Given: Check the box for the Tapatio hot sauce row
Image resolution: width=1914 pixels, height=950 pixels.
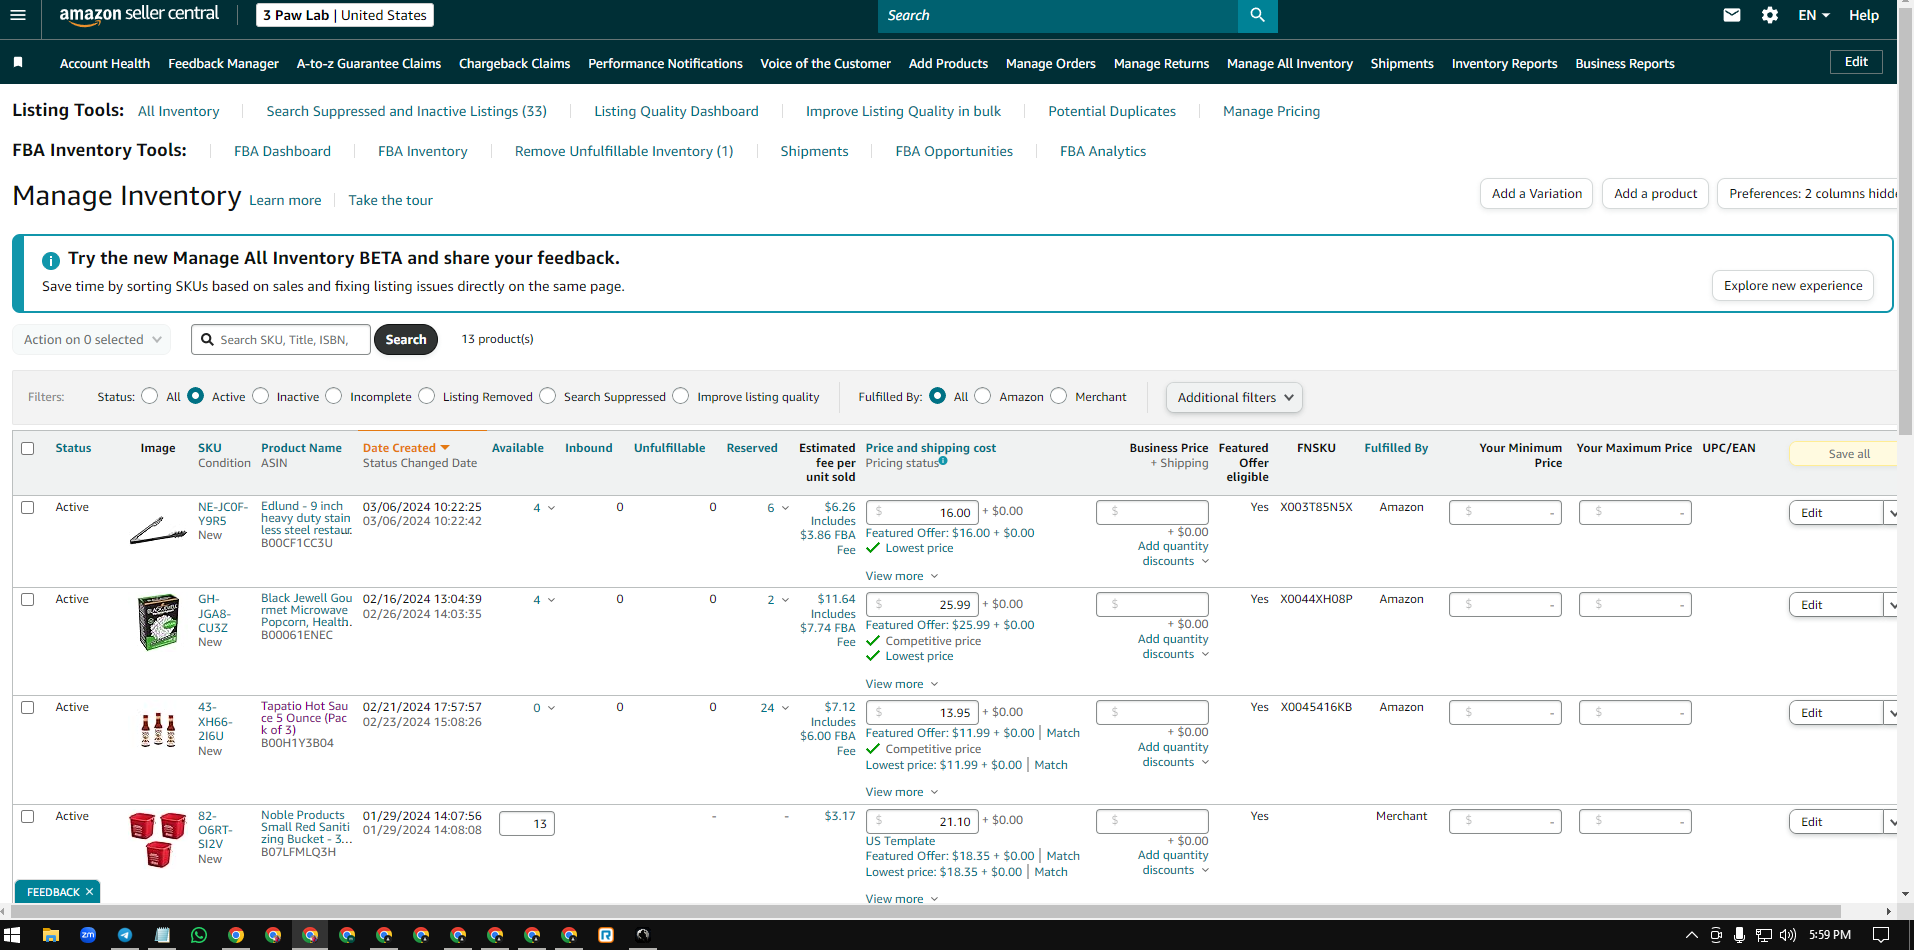Looking at the screenshot, I should coord(28,707).
